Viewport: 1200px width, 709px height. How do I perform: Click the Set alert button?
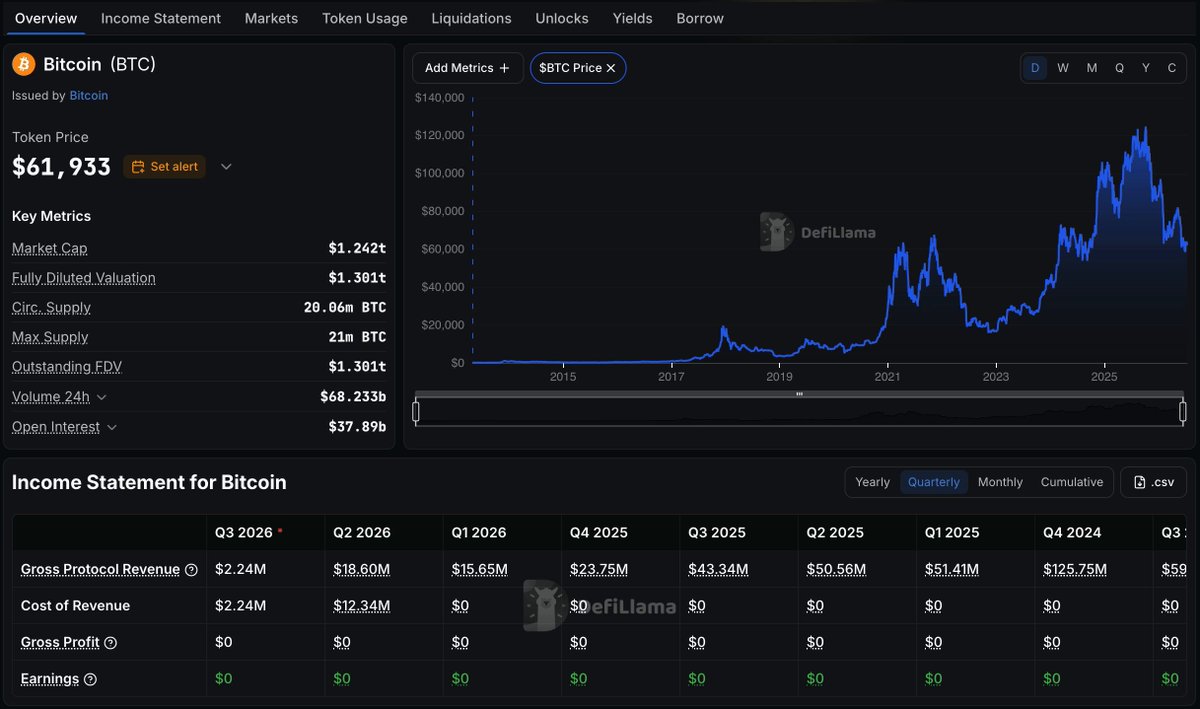tap(164, 166)
